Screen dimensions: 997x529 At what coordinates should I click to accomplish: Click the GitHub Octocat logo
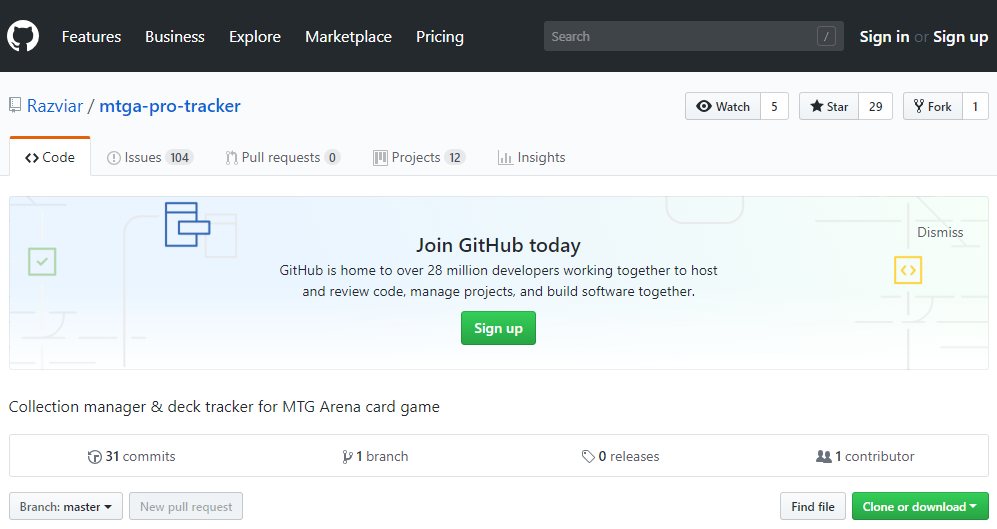pos(23,37)
